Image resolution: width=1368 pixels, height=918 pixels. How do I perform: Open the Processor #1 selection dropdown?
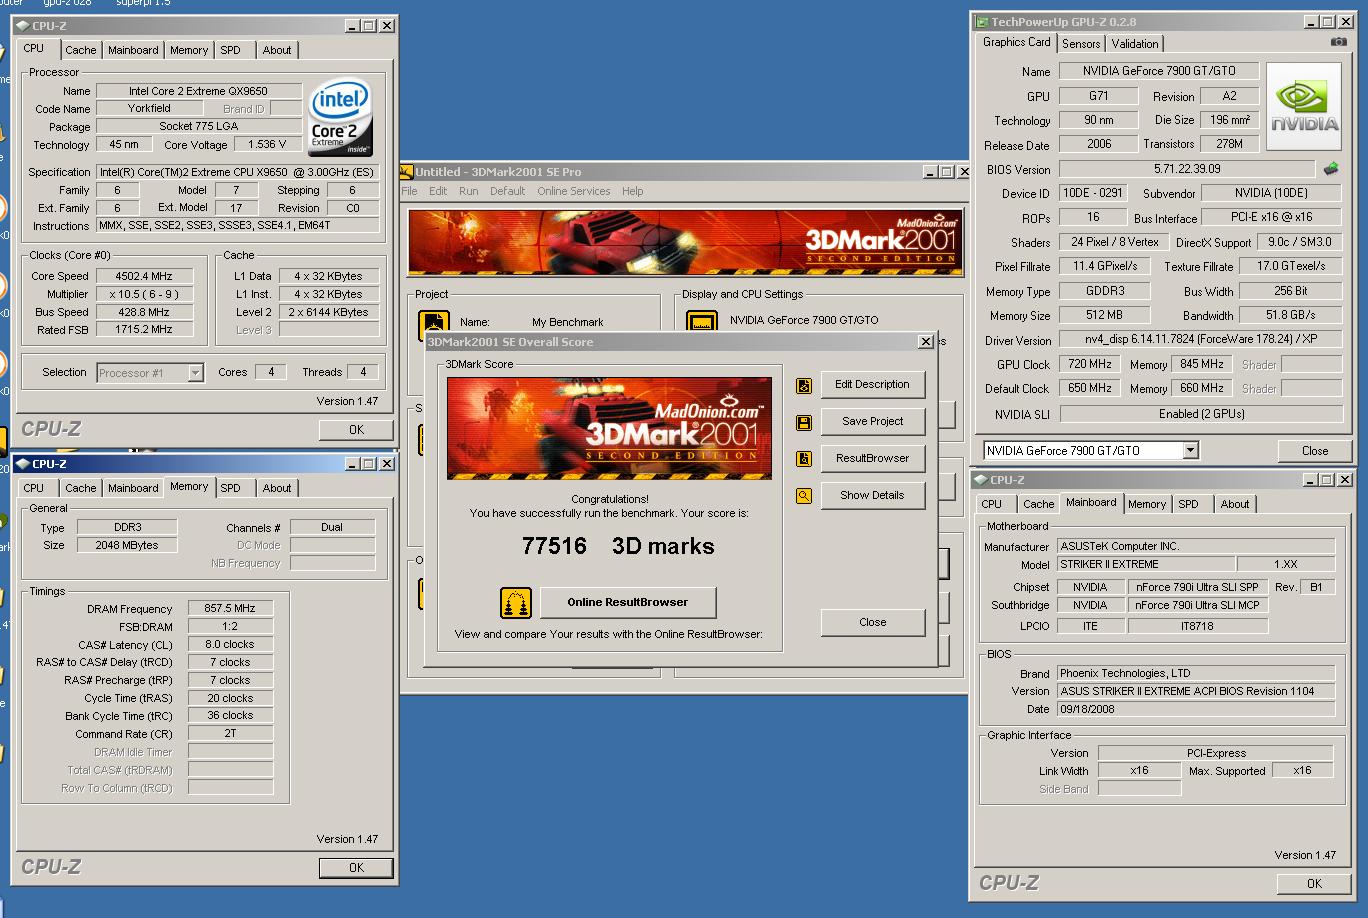click(x=196, y=373)
